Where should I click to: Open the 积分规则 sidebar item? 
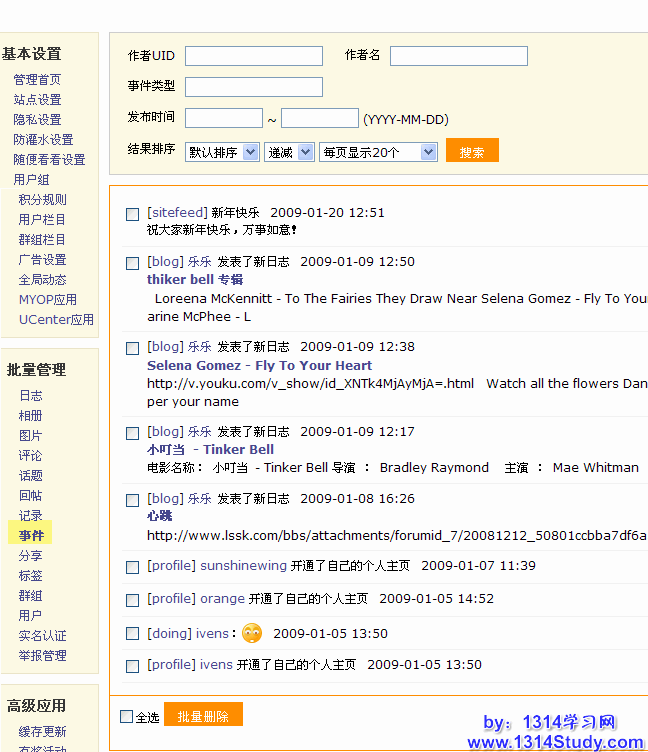click(x=43, y=200)
